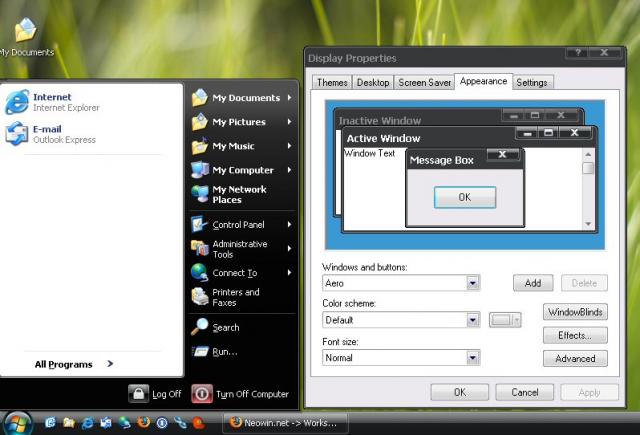Expand the My Music submenu arrow

click(289, 146)
